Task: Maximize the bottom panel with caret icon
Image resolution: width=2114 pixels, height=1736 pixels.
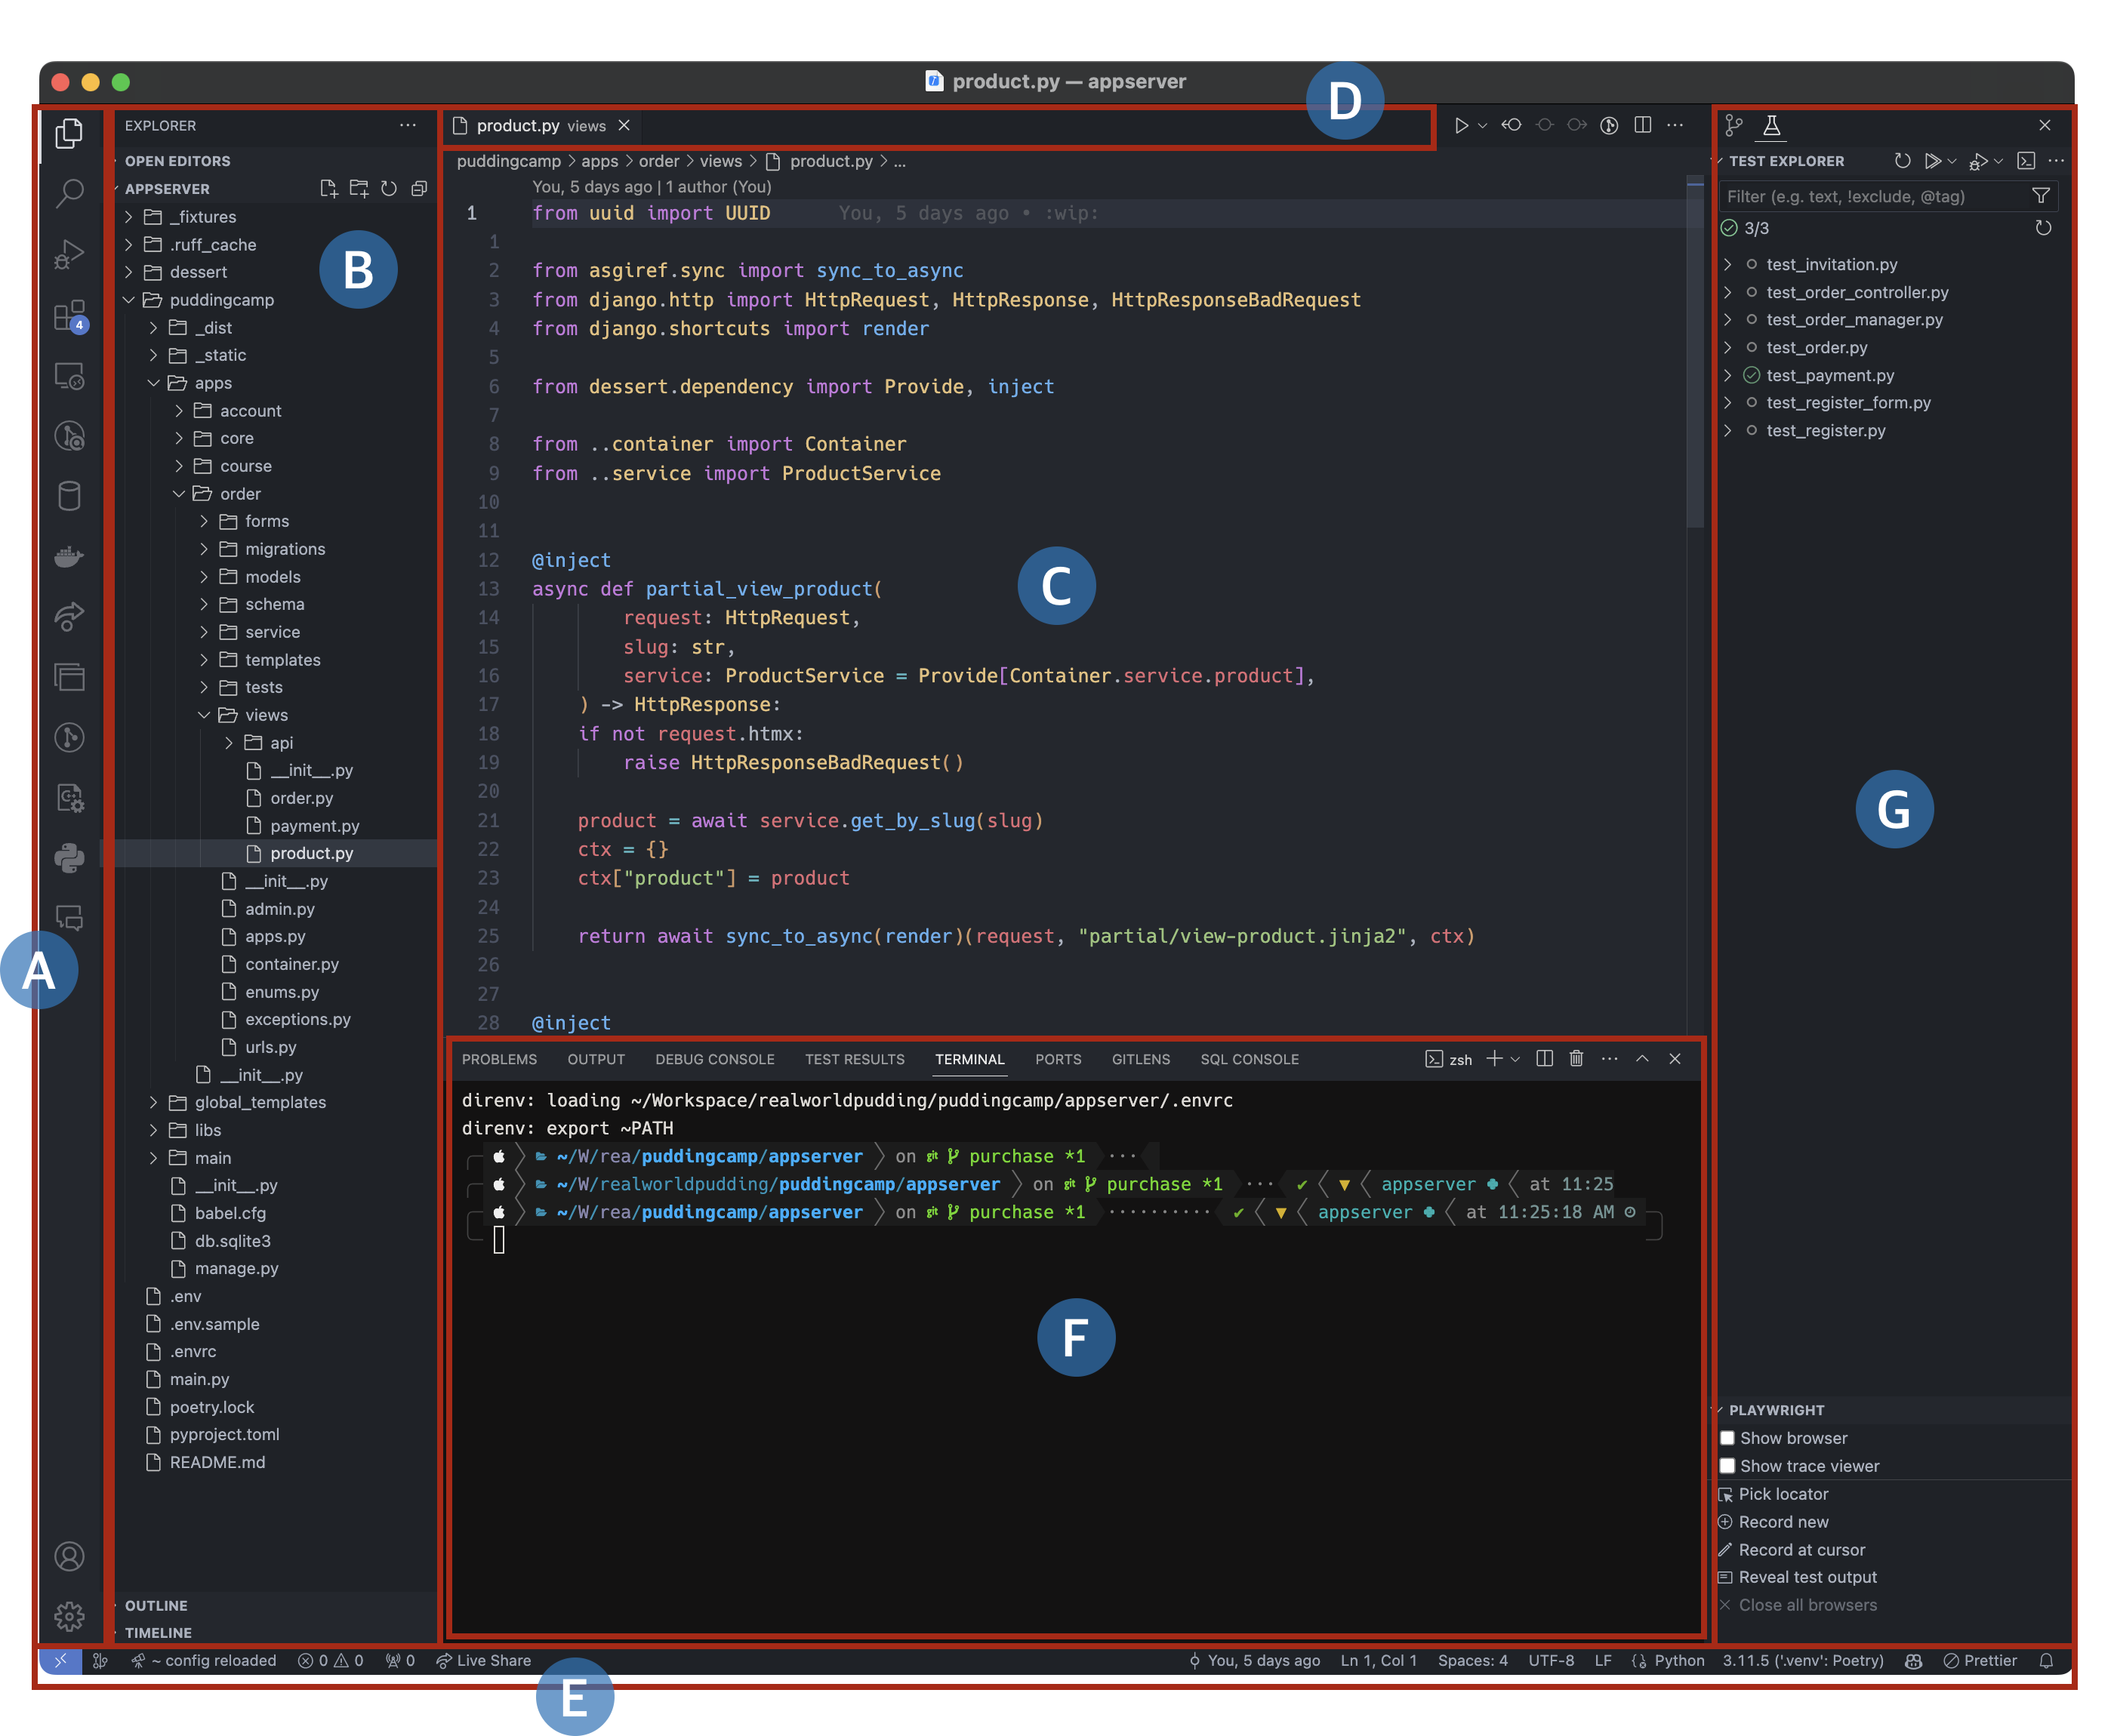Action: pyautogui.click(x=1642, y=1058)
